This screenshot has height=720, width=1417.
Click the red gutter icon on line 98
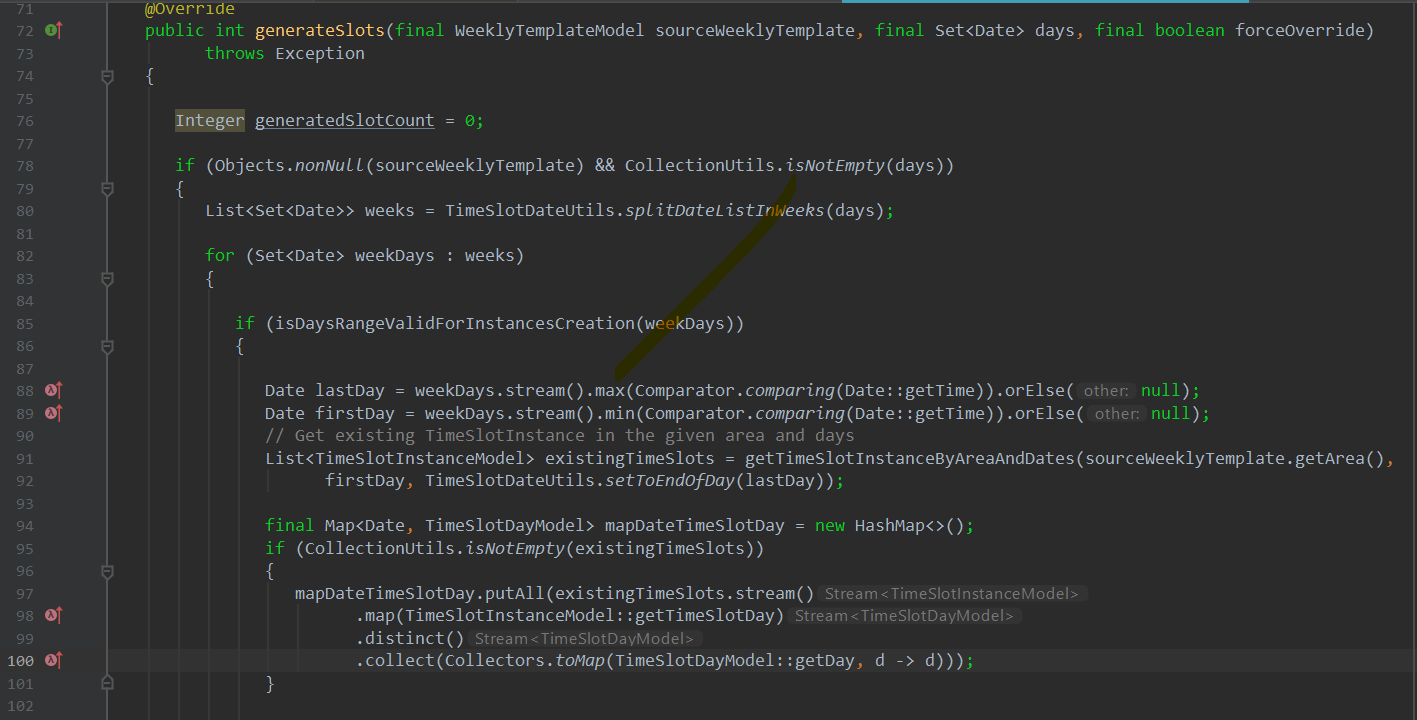coord(53,615)
